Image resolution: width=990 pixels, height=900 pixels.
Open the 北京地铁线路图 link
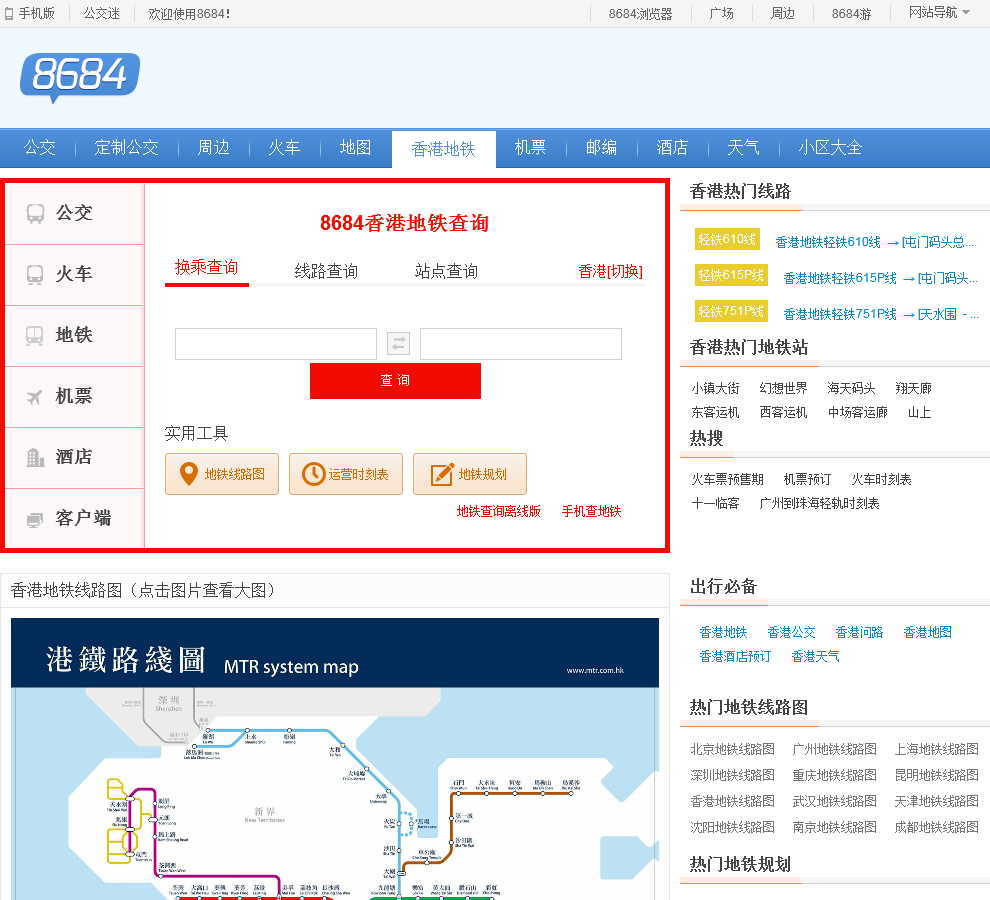[732, 749]
